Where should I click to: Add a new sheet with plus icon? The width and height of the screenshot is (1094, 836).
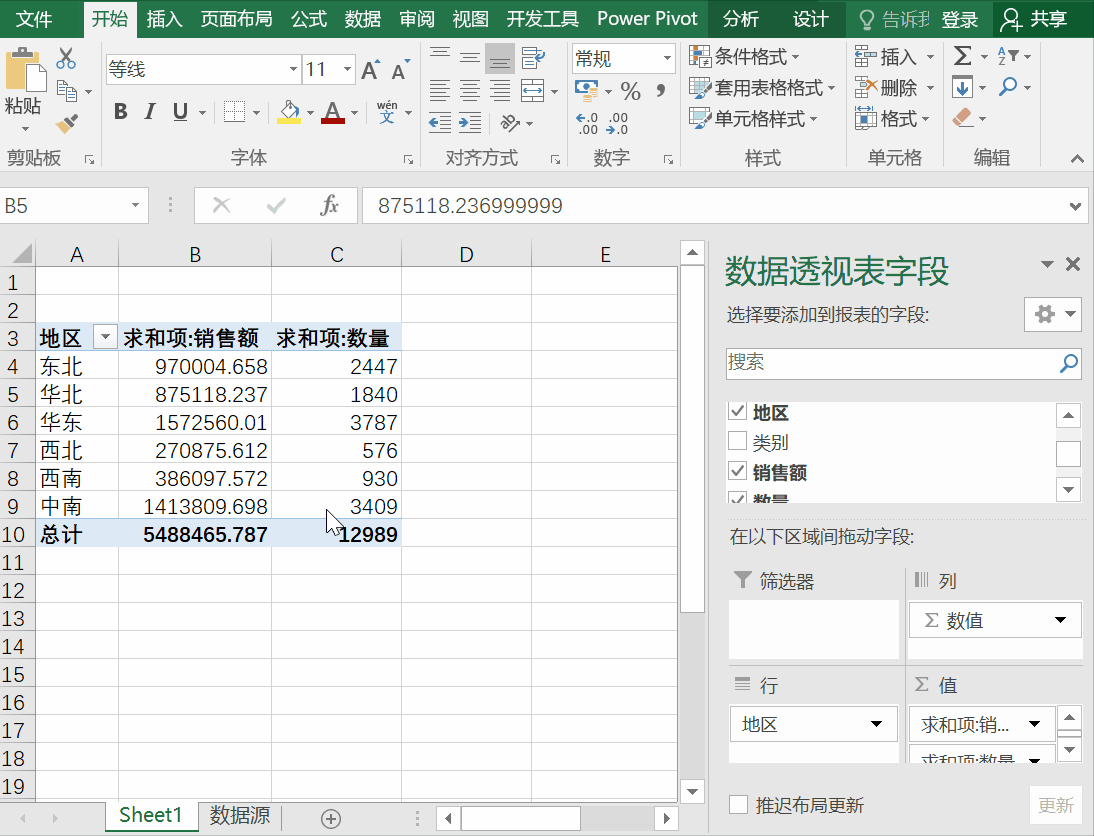331,819
